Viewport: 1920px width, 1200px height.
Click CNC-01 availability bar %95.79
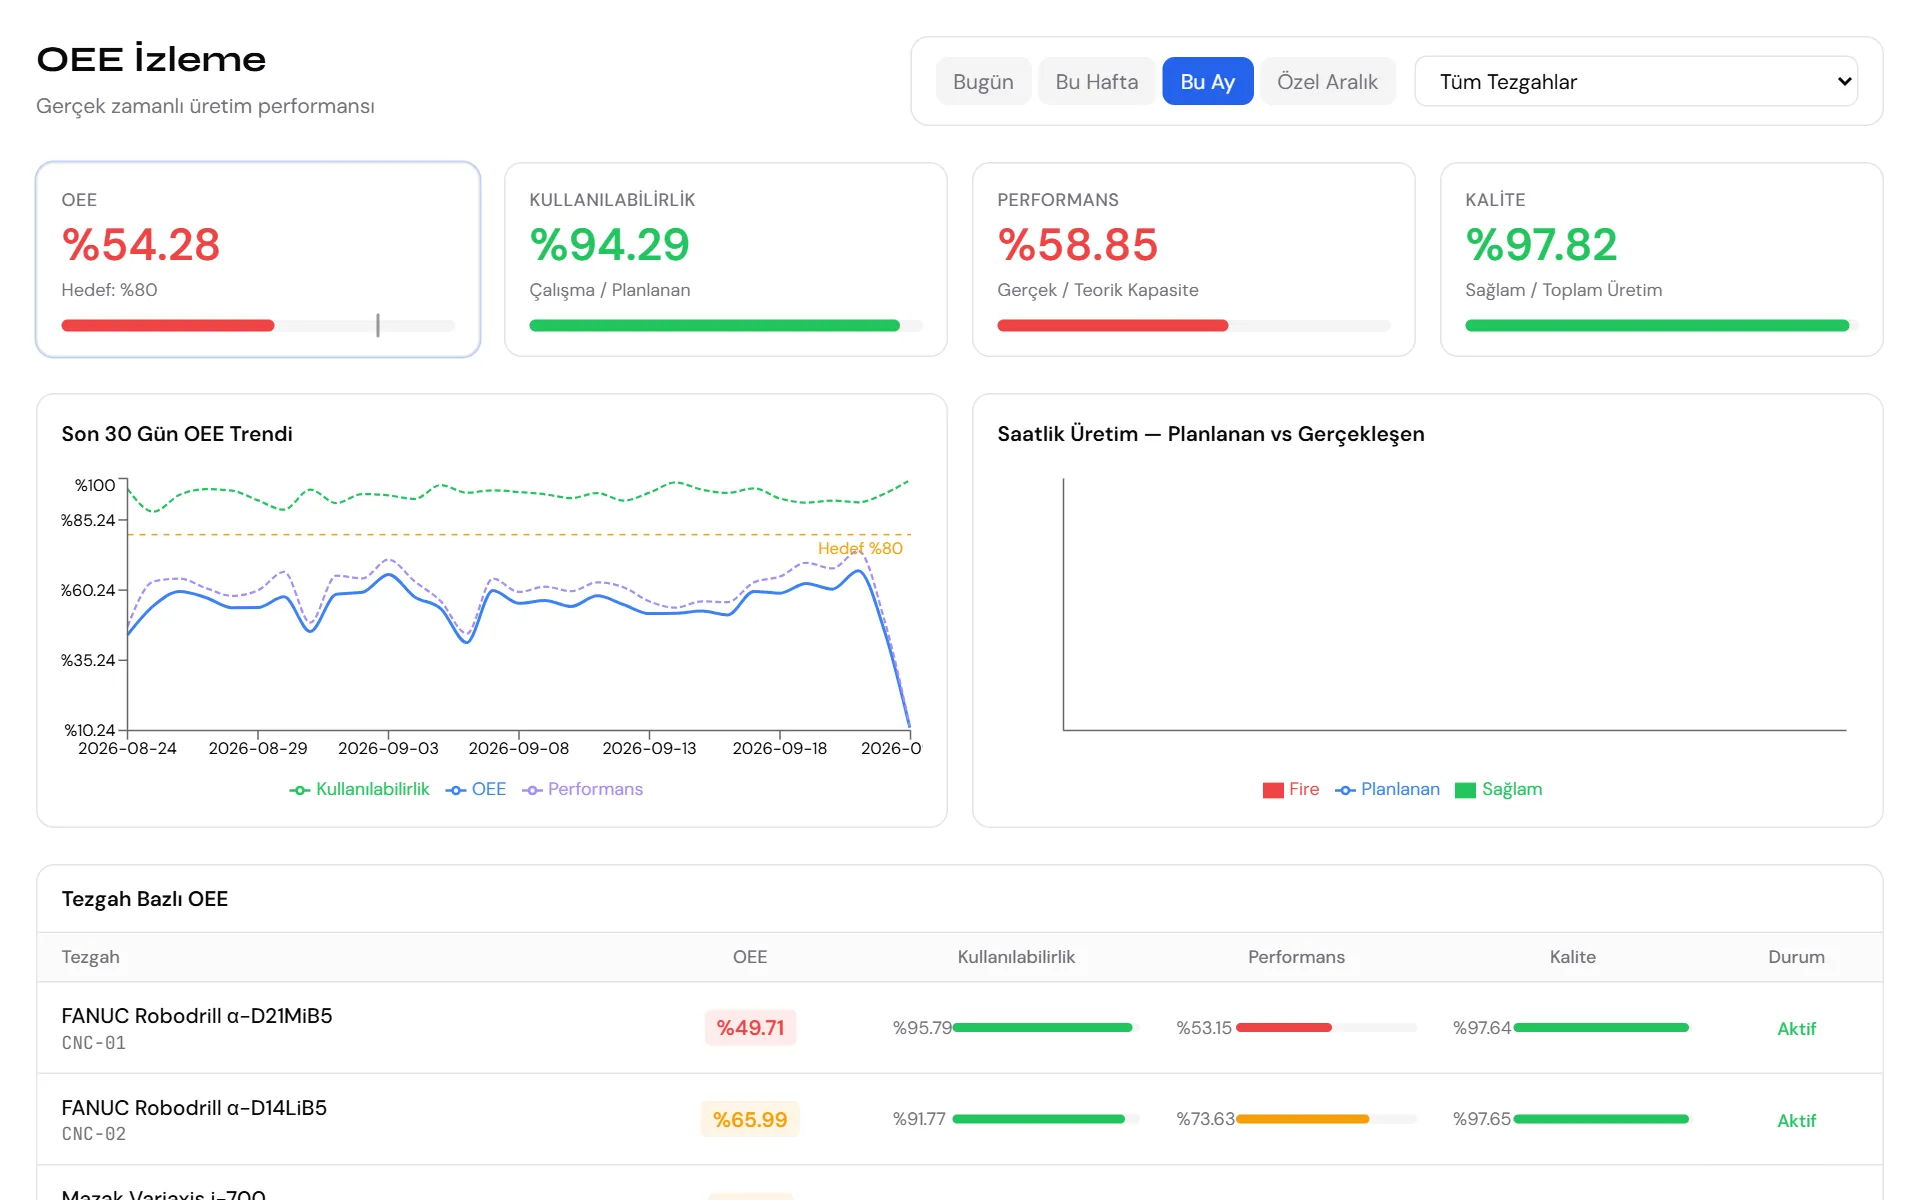pyautogui.click(x=1046, y=1027)
